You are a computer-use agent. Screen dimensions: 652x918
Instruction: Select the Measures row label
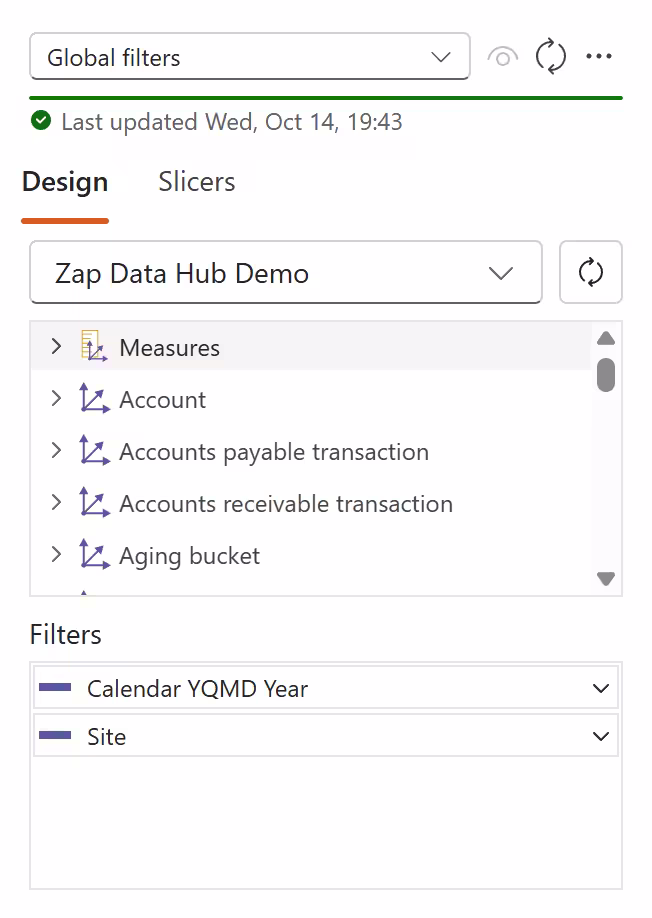click(x=170, y=348)
